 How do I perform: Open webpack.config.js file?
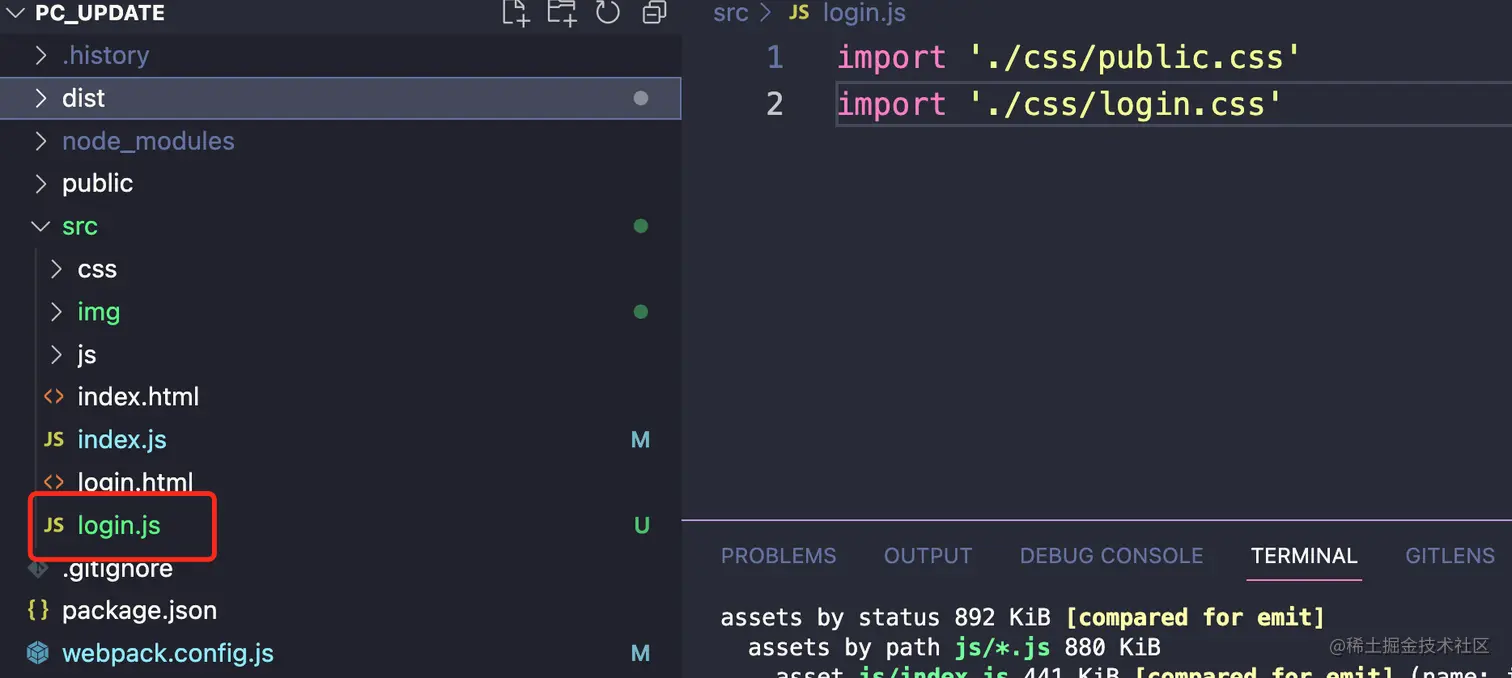pyautogui.click(x=167, y=653)
